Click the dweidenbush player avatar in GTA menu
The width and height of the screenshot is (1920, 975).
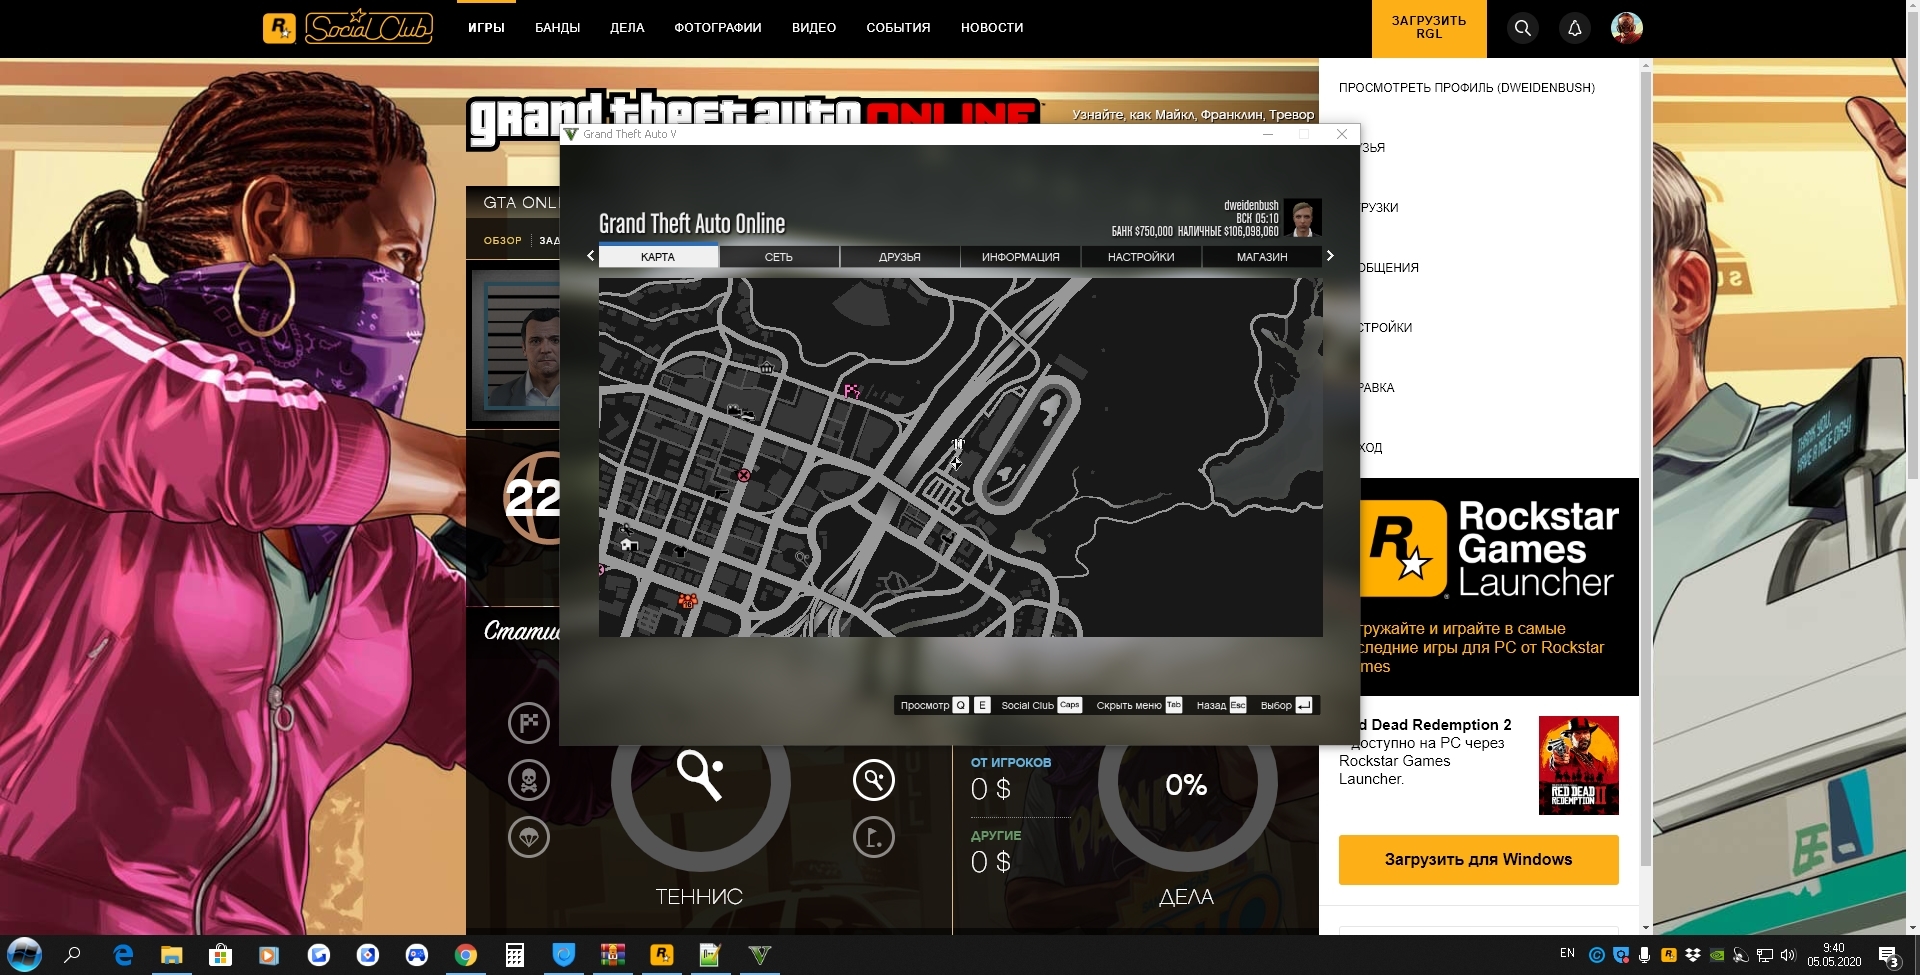coord(1303,217)
